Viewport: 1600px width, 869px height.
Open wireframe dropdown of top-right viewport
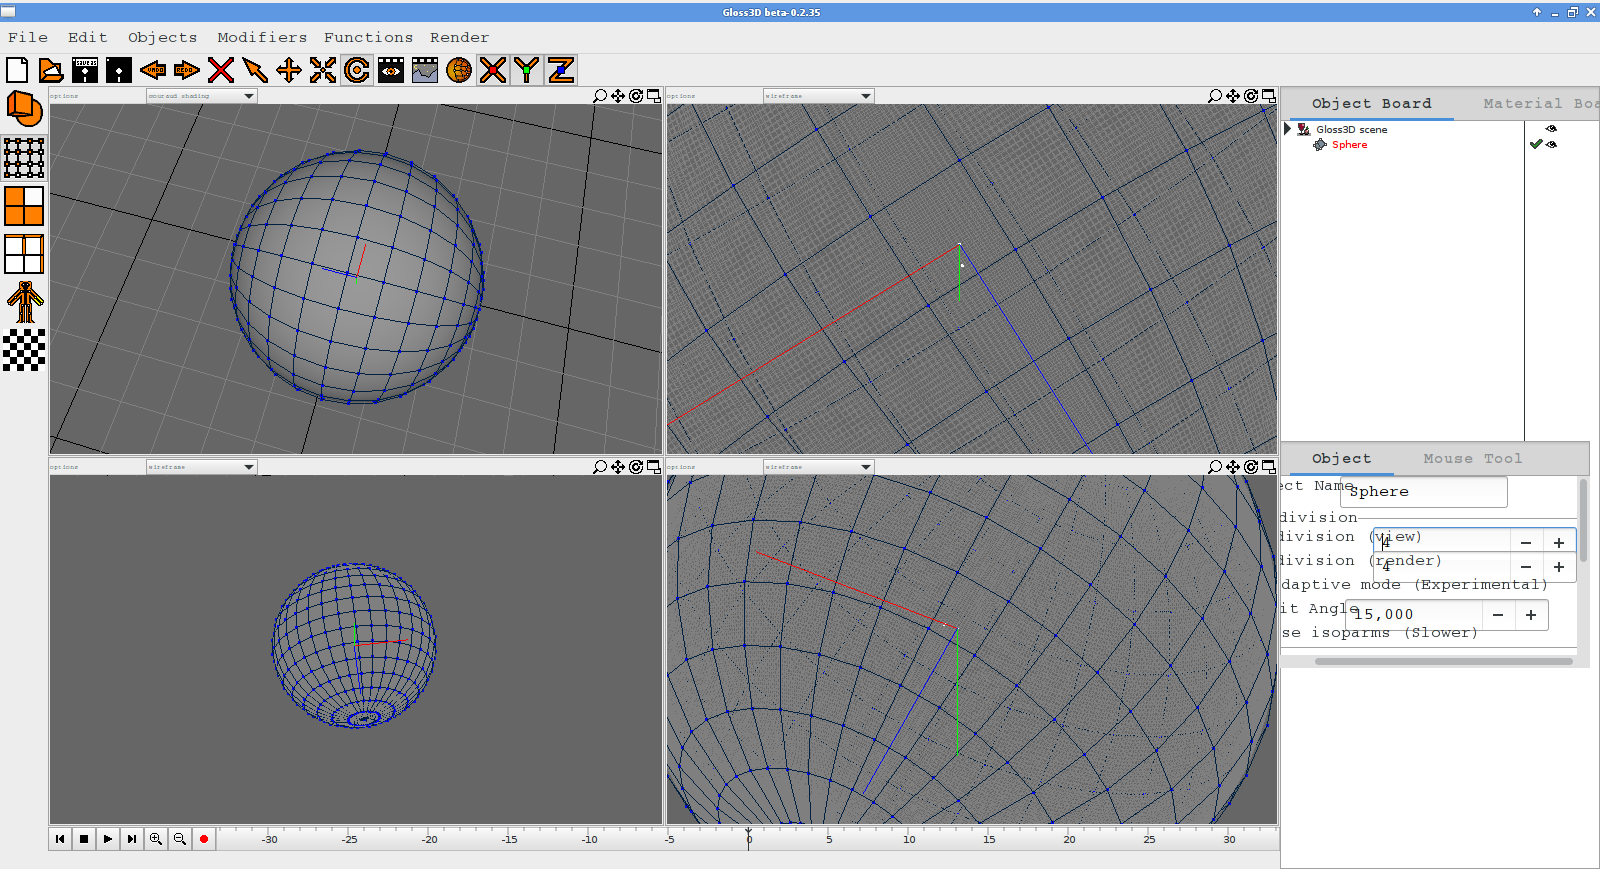click(x=818, y=96)
